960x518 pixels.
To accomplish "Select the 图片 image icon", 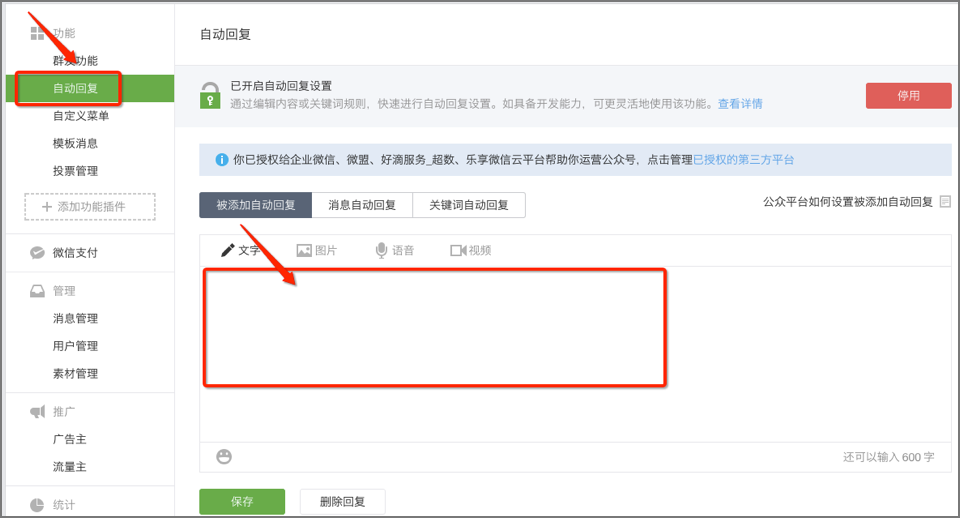I will (x=304, y=250).
